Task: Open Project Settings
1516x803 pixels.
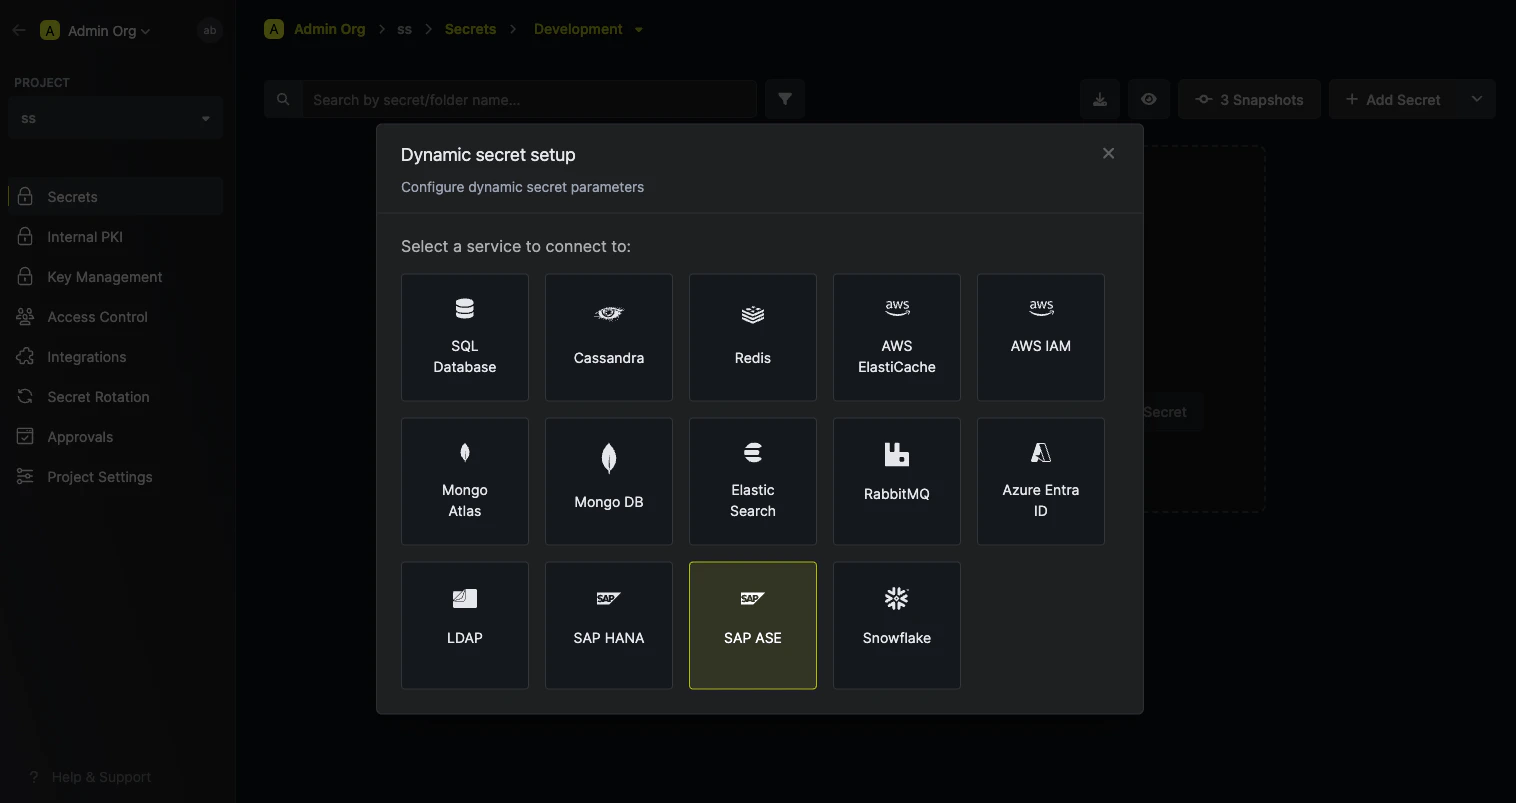Action: (116, 476)
